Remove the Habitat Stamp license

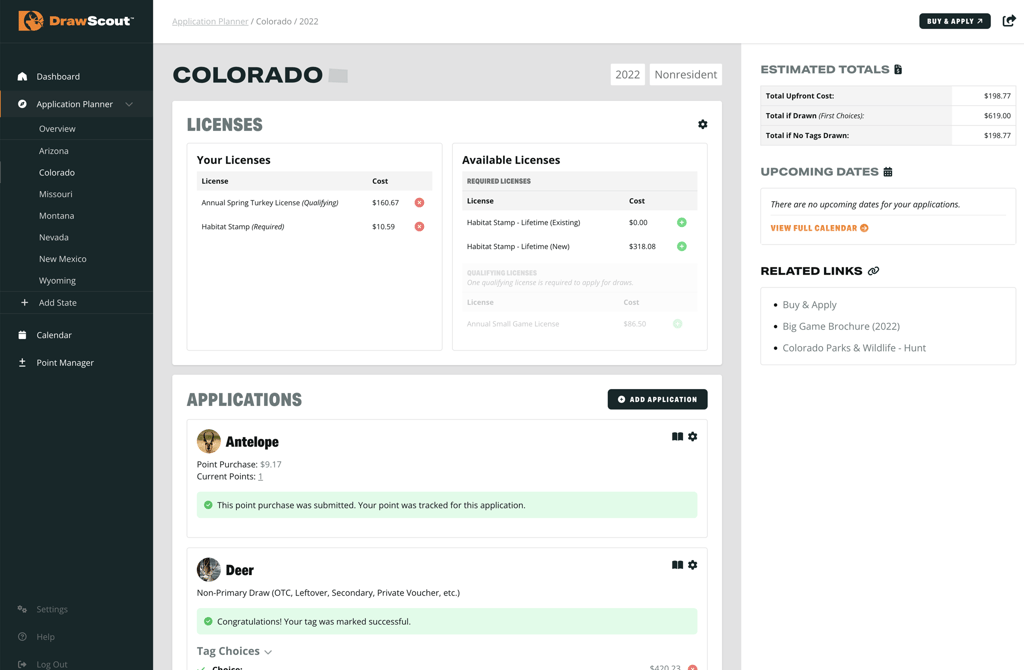click(x=419, y=227)
